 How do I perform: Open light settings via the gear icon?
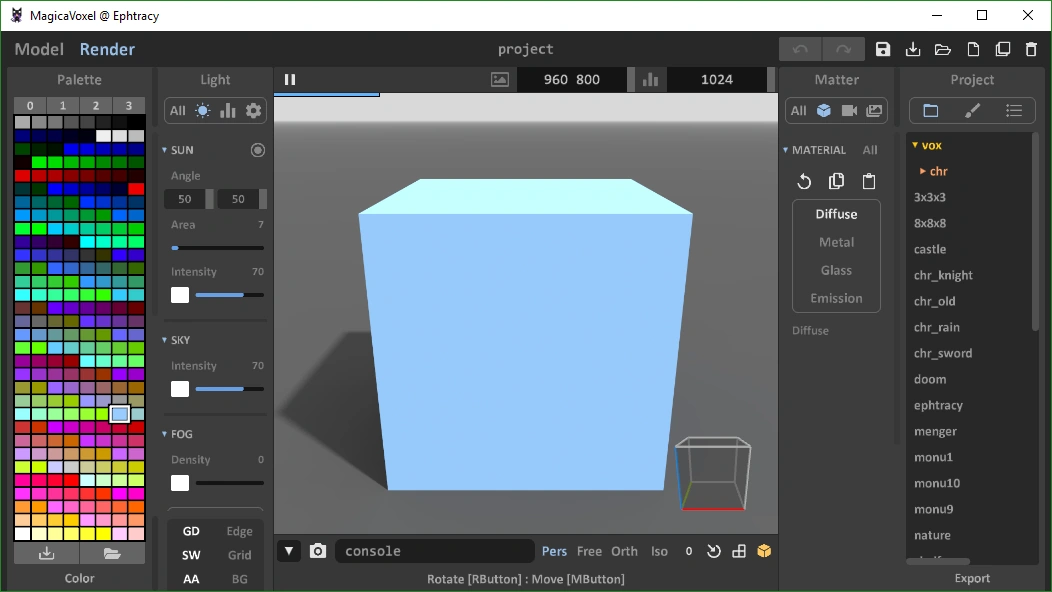[x=253, y=111]
